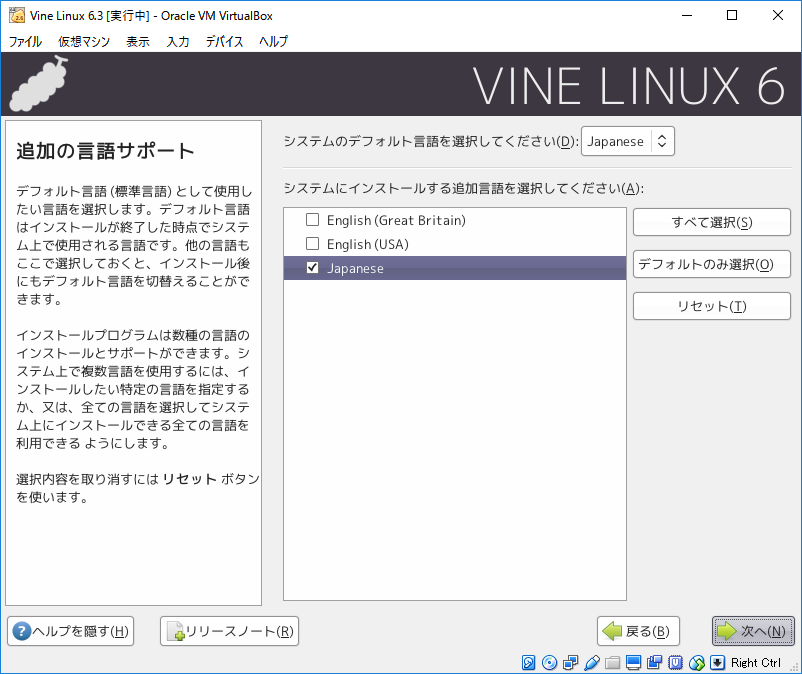
Task: Enable the English (Great Britain) checkbox
Action: pyautogui.click(x=313, y=220)
